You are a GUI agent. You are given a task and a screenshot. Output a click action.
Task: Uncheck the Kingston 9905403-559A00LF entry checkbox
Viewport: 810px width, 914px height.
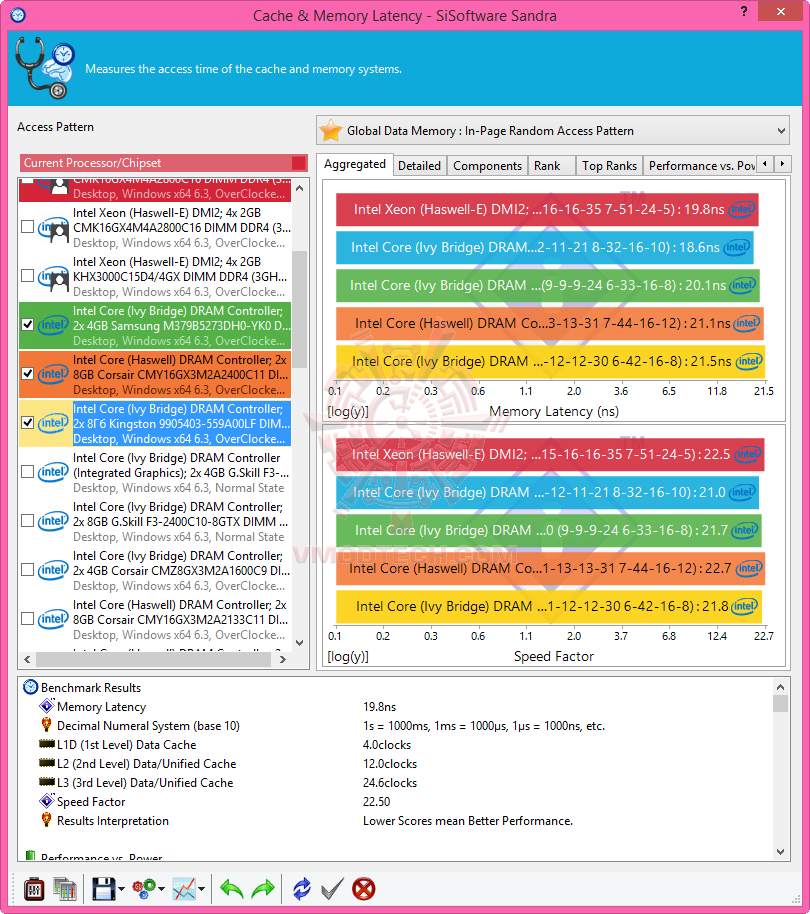click(x=27, y=422)
